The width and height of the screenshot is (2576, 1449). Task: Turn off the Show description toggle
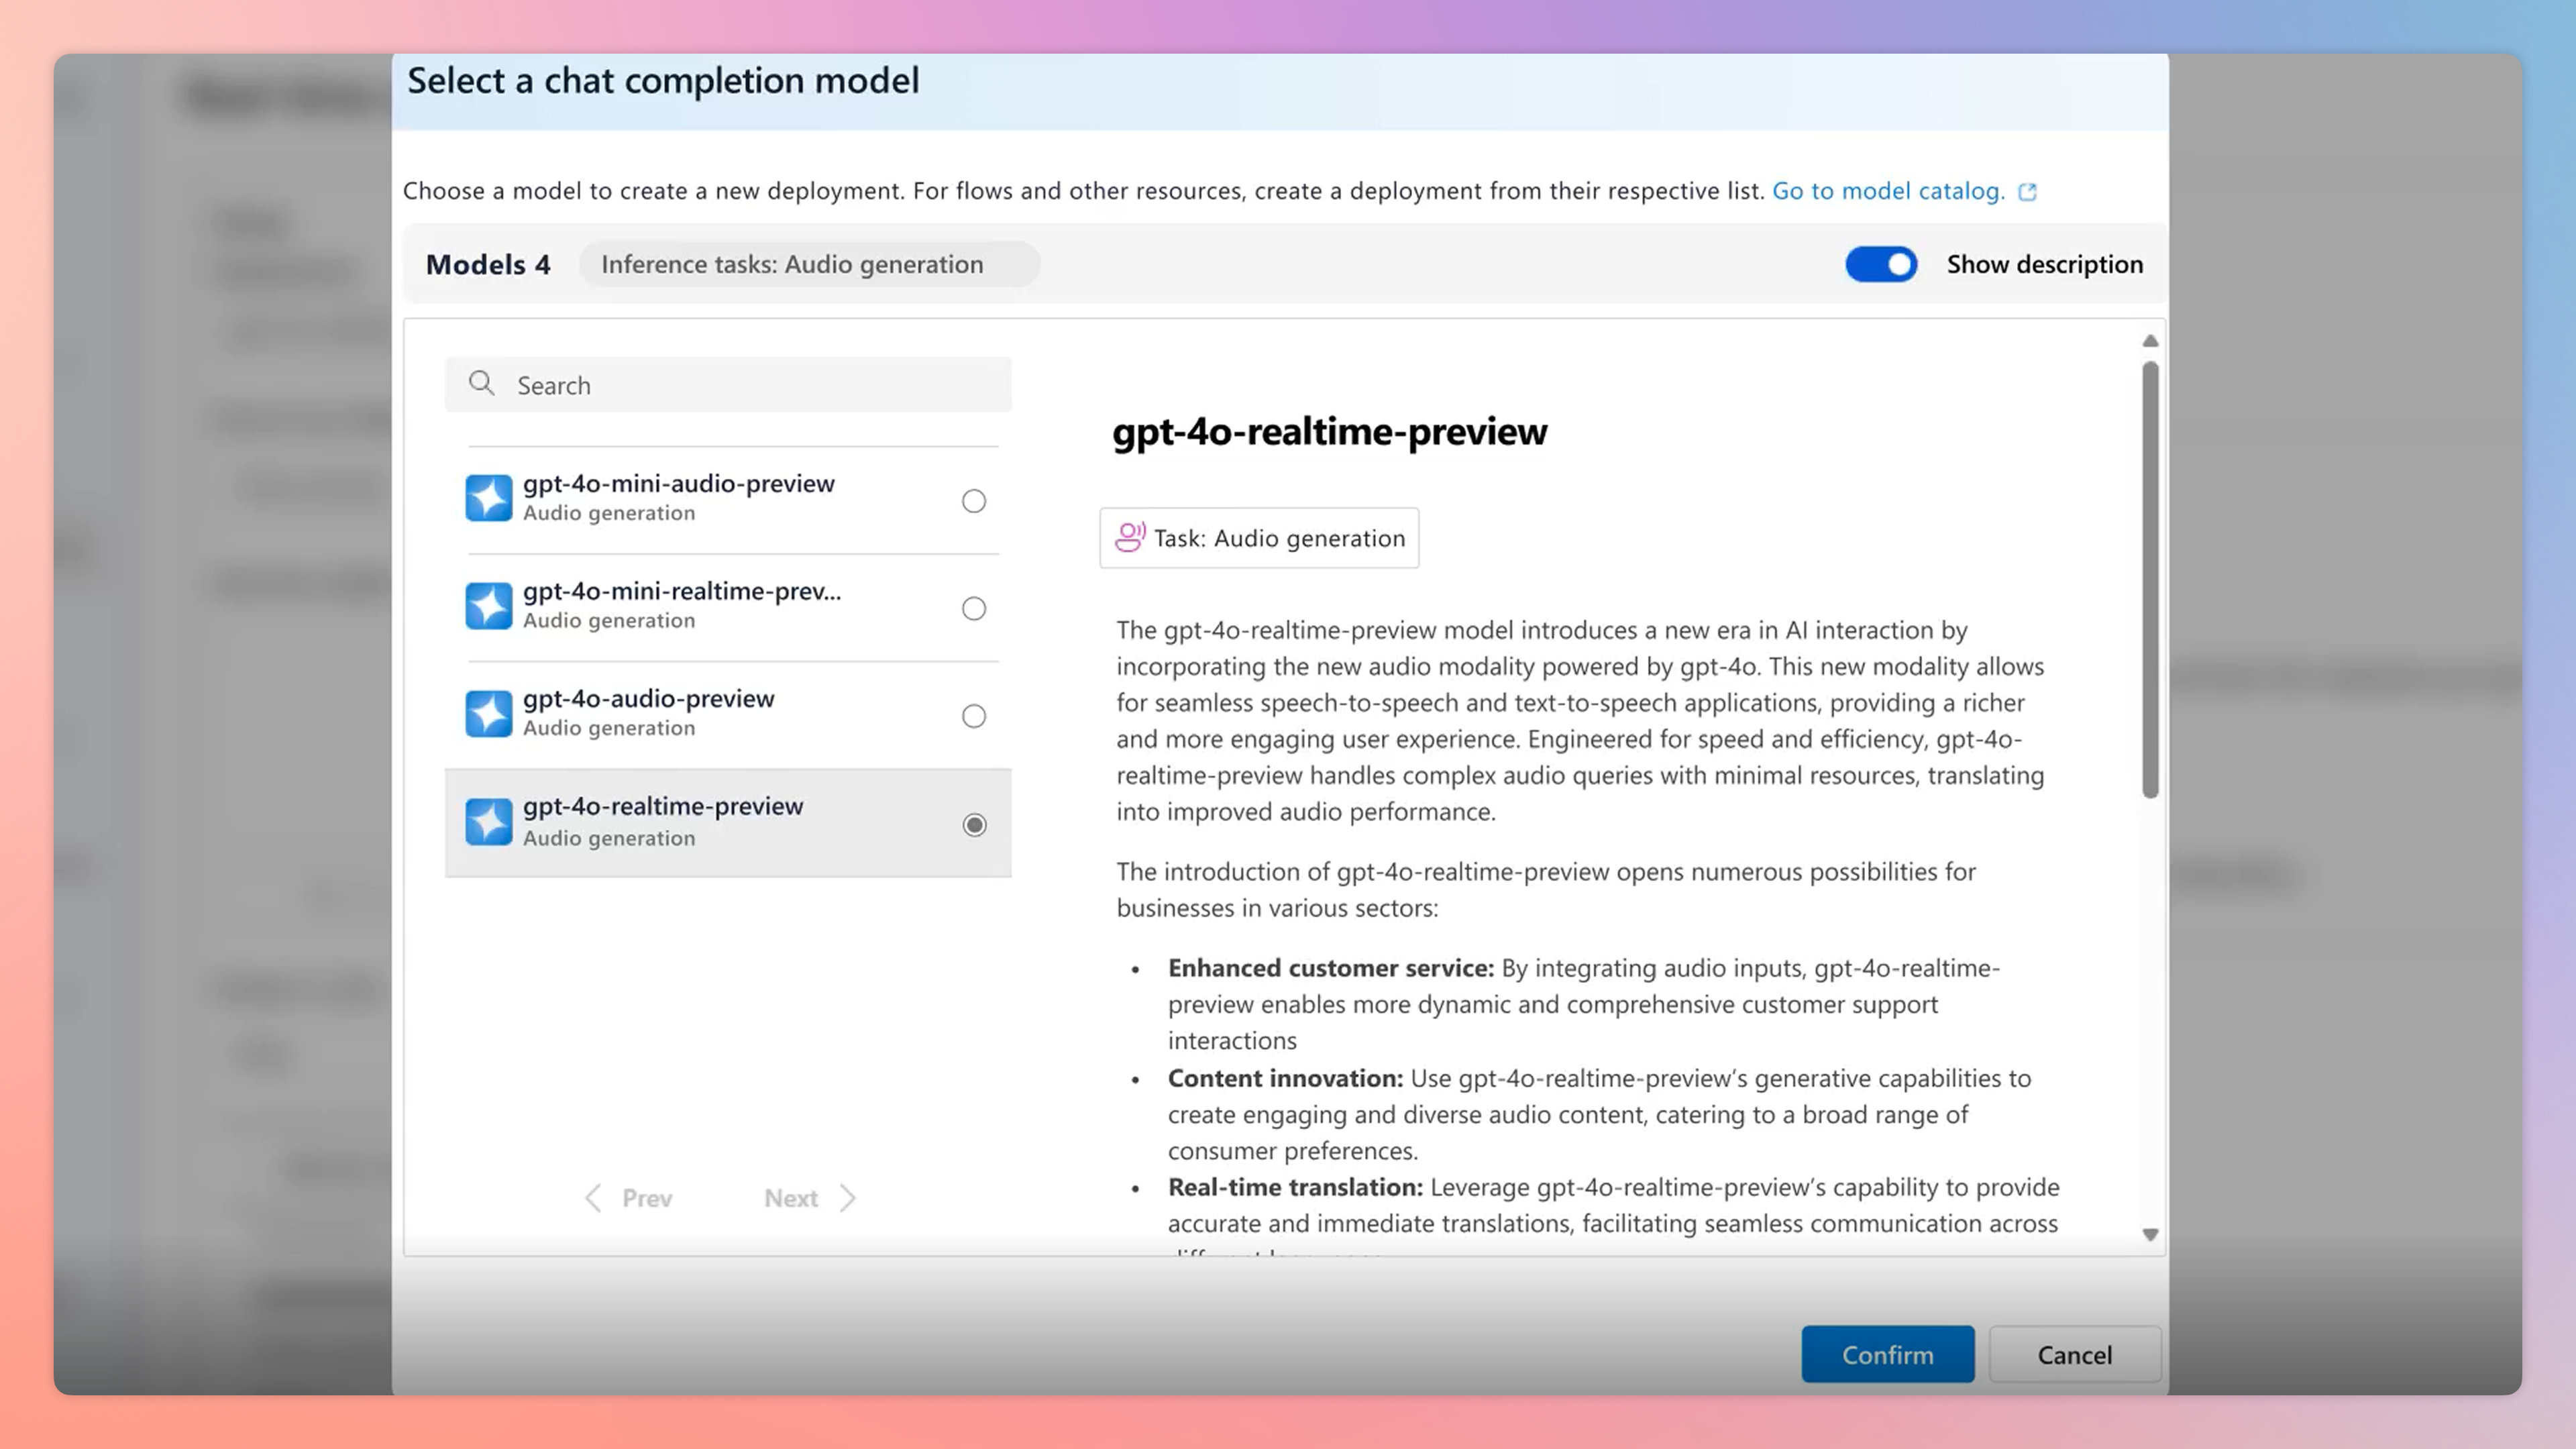(1881, 264)
